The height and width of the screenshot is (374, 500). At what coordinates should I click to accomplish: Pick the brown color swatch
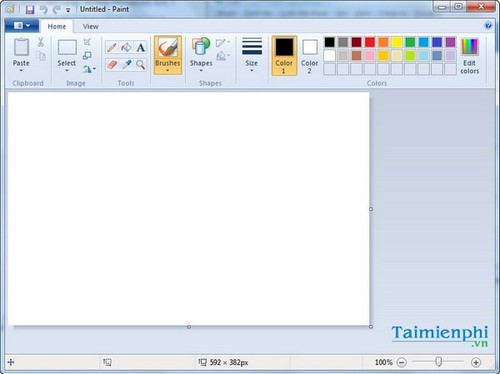(x=356, y=55)
